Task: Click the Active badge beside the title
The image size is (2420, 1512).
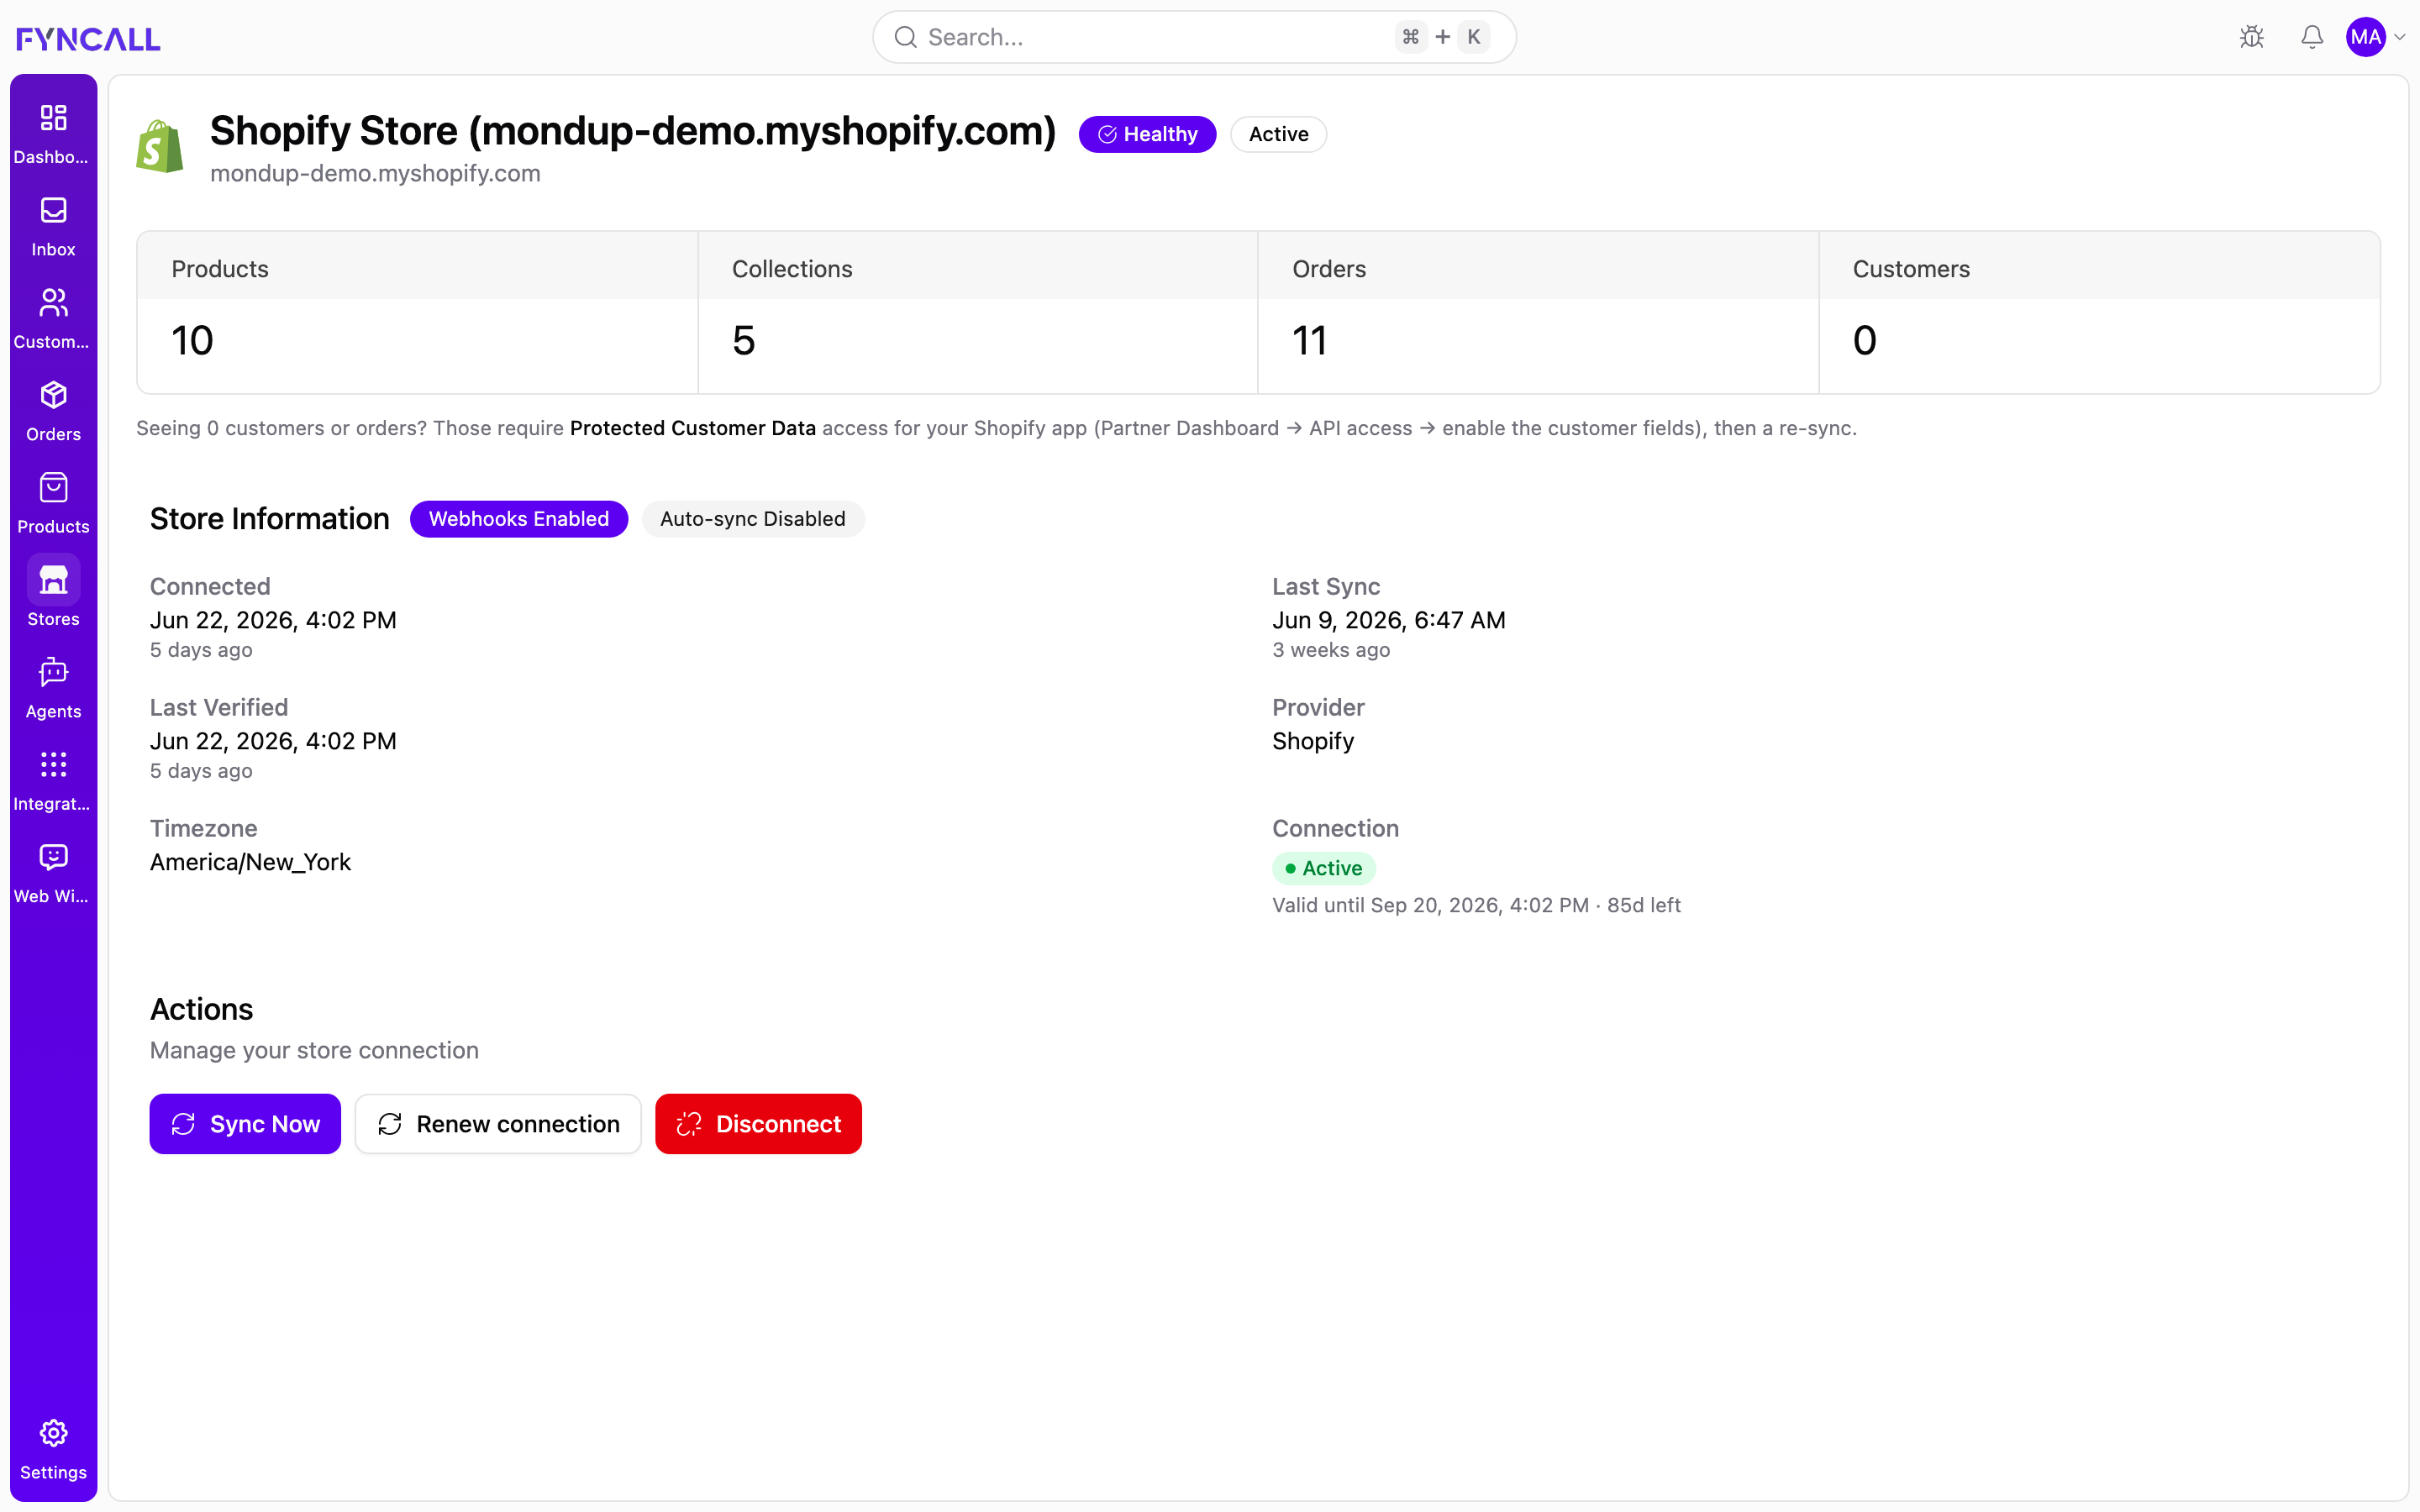Action: tap(1278, 134)
